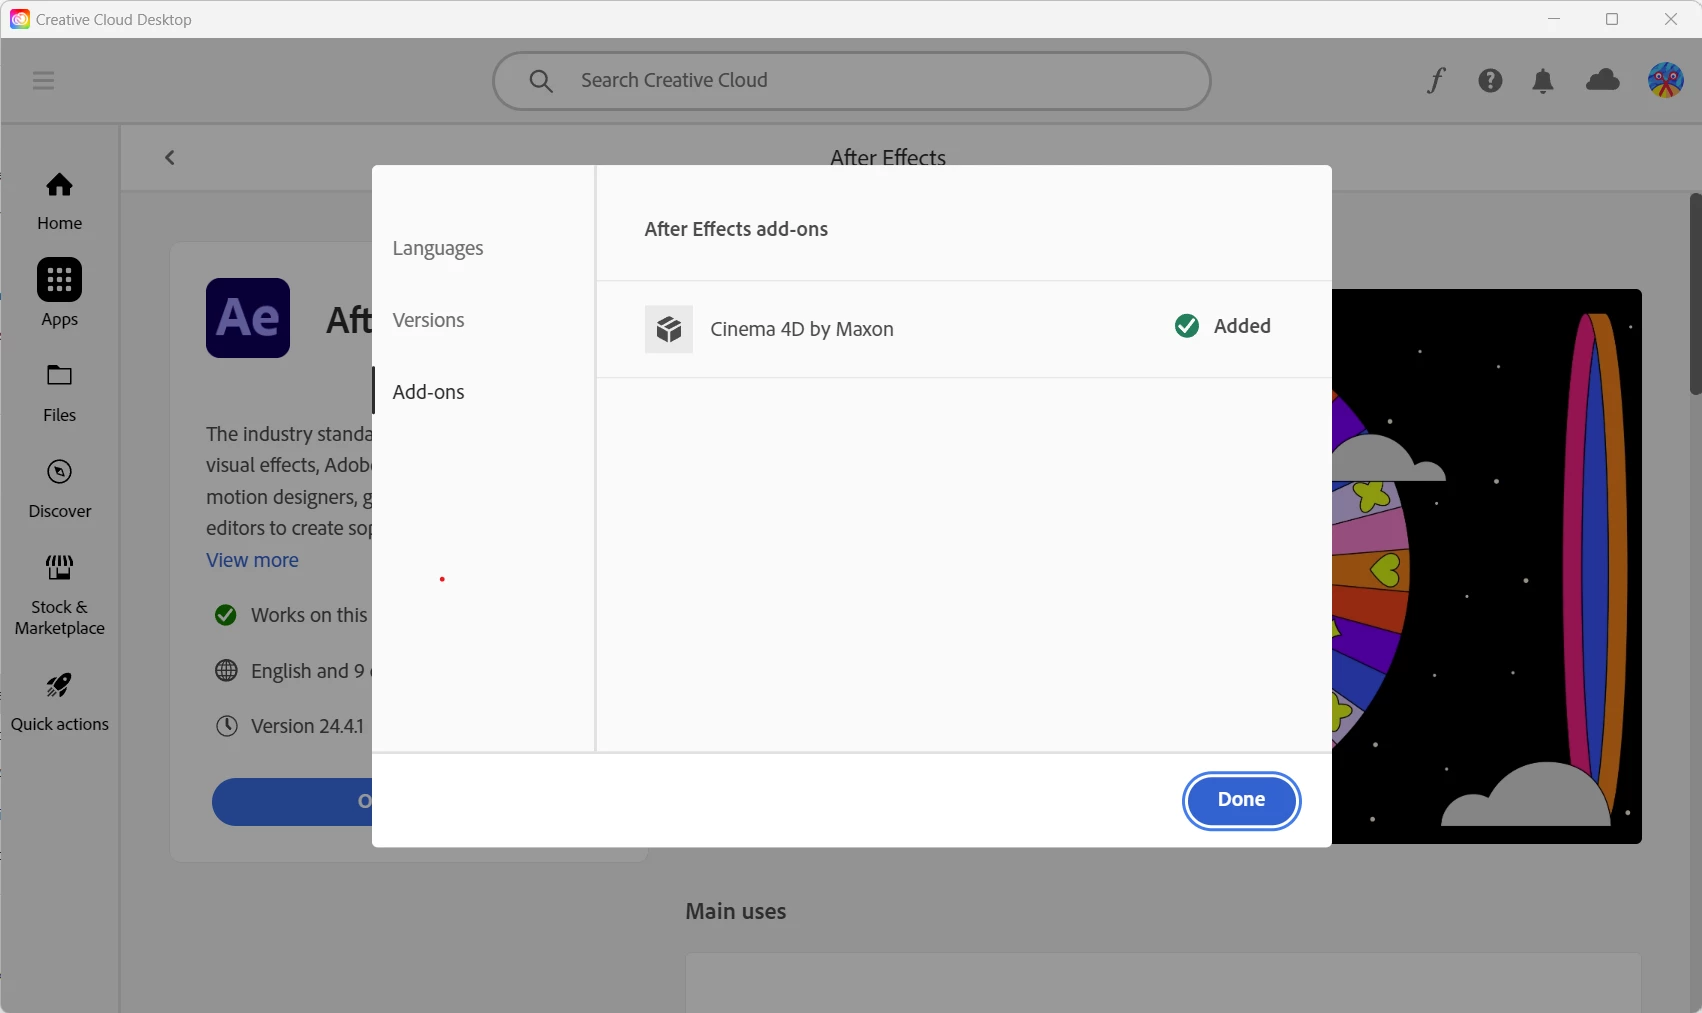The height and width of the screenshot is (1013, 1702).
Task: Open the cloud sync status icon
Action: 1603,80
